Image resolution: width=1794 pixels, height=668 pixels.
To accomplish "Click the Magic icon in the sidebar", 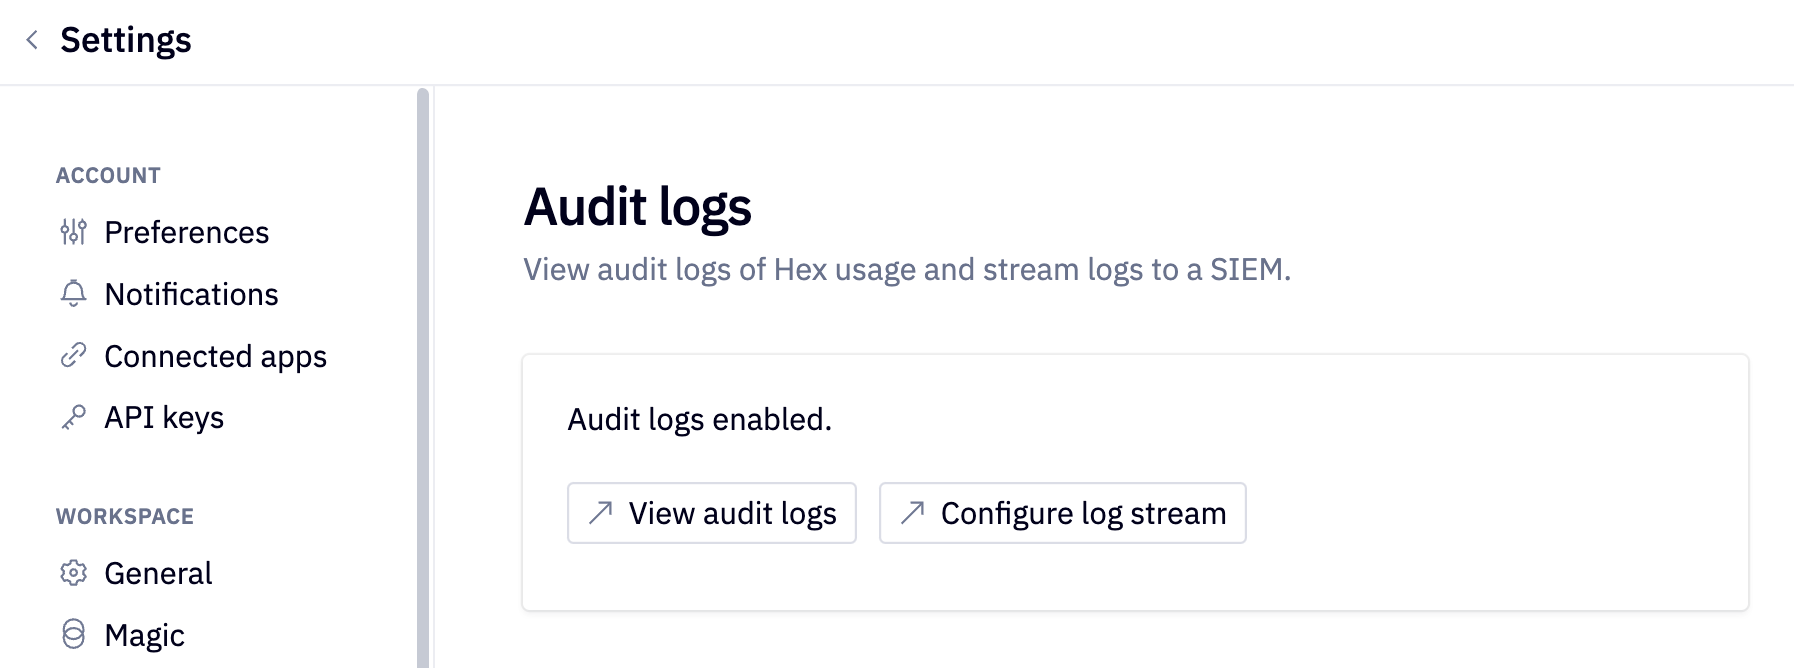I will (x=72, y=634).
